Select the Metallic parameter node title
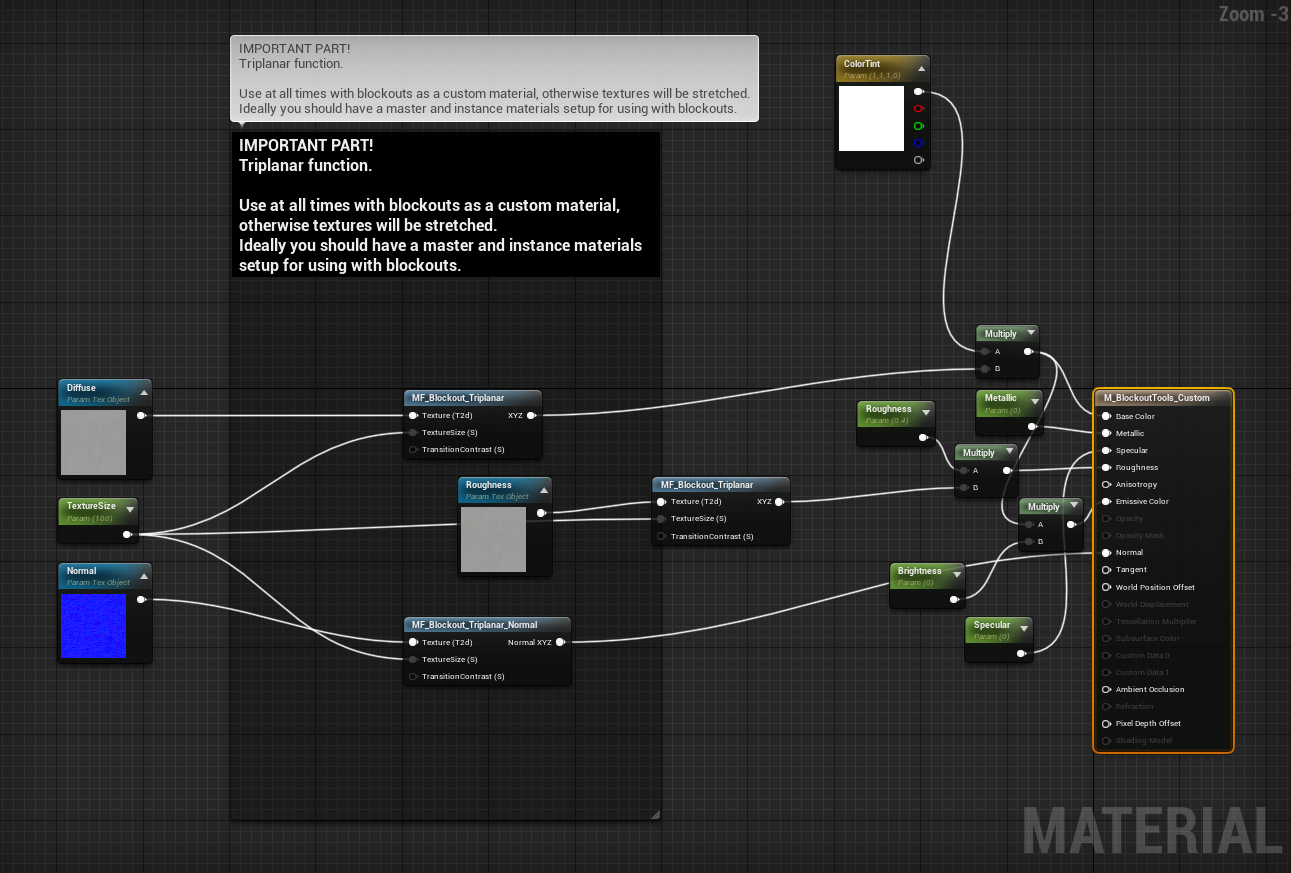Screen dimensions: 1291x873 click(x=1001, y=398)
